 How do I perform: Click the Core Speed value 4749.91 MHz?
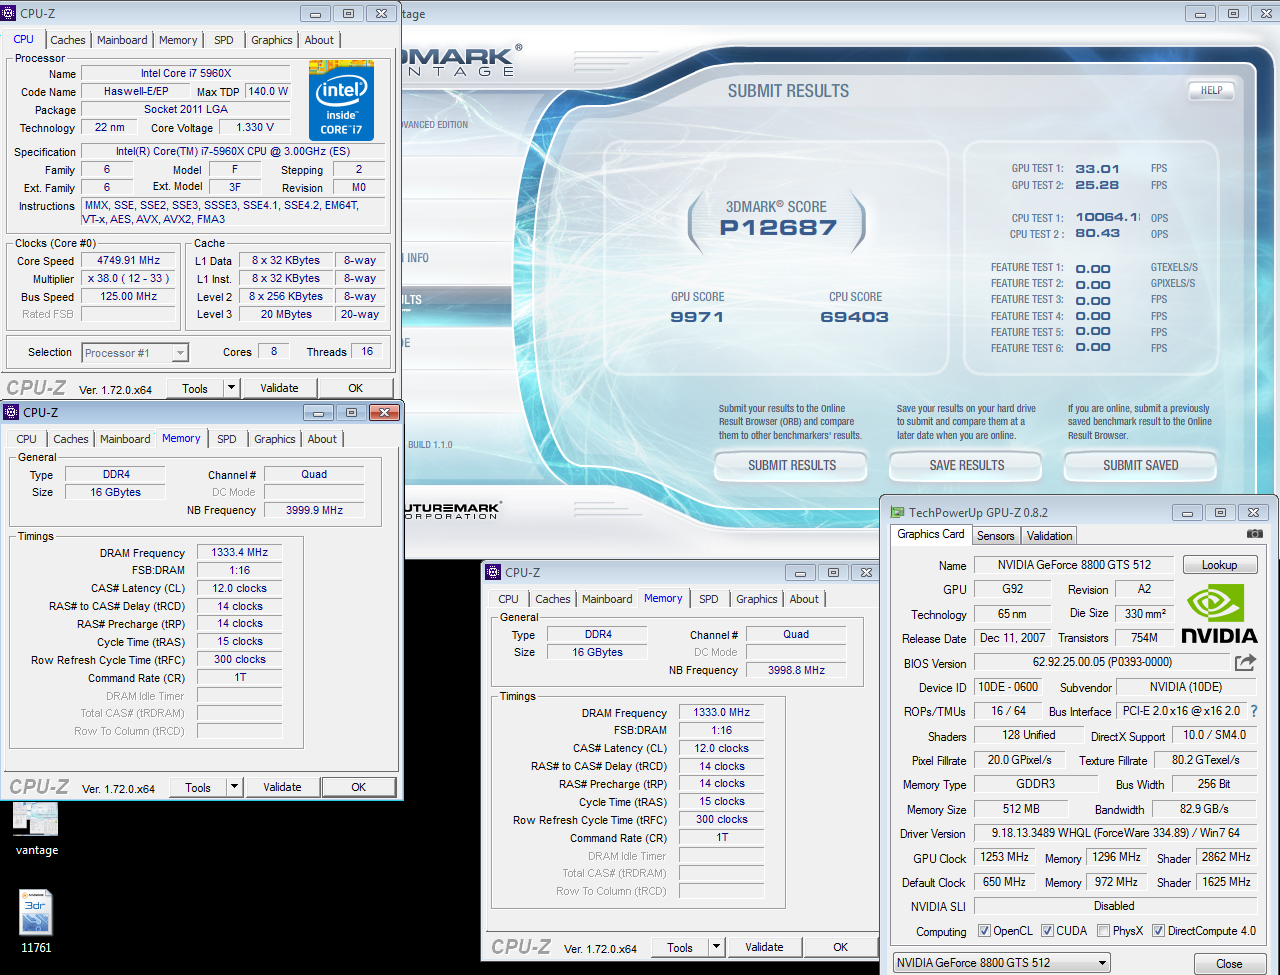(128, 260)
